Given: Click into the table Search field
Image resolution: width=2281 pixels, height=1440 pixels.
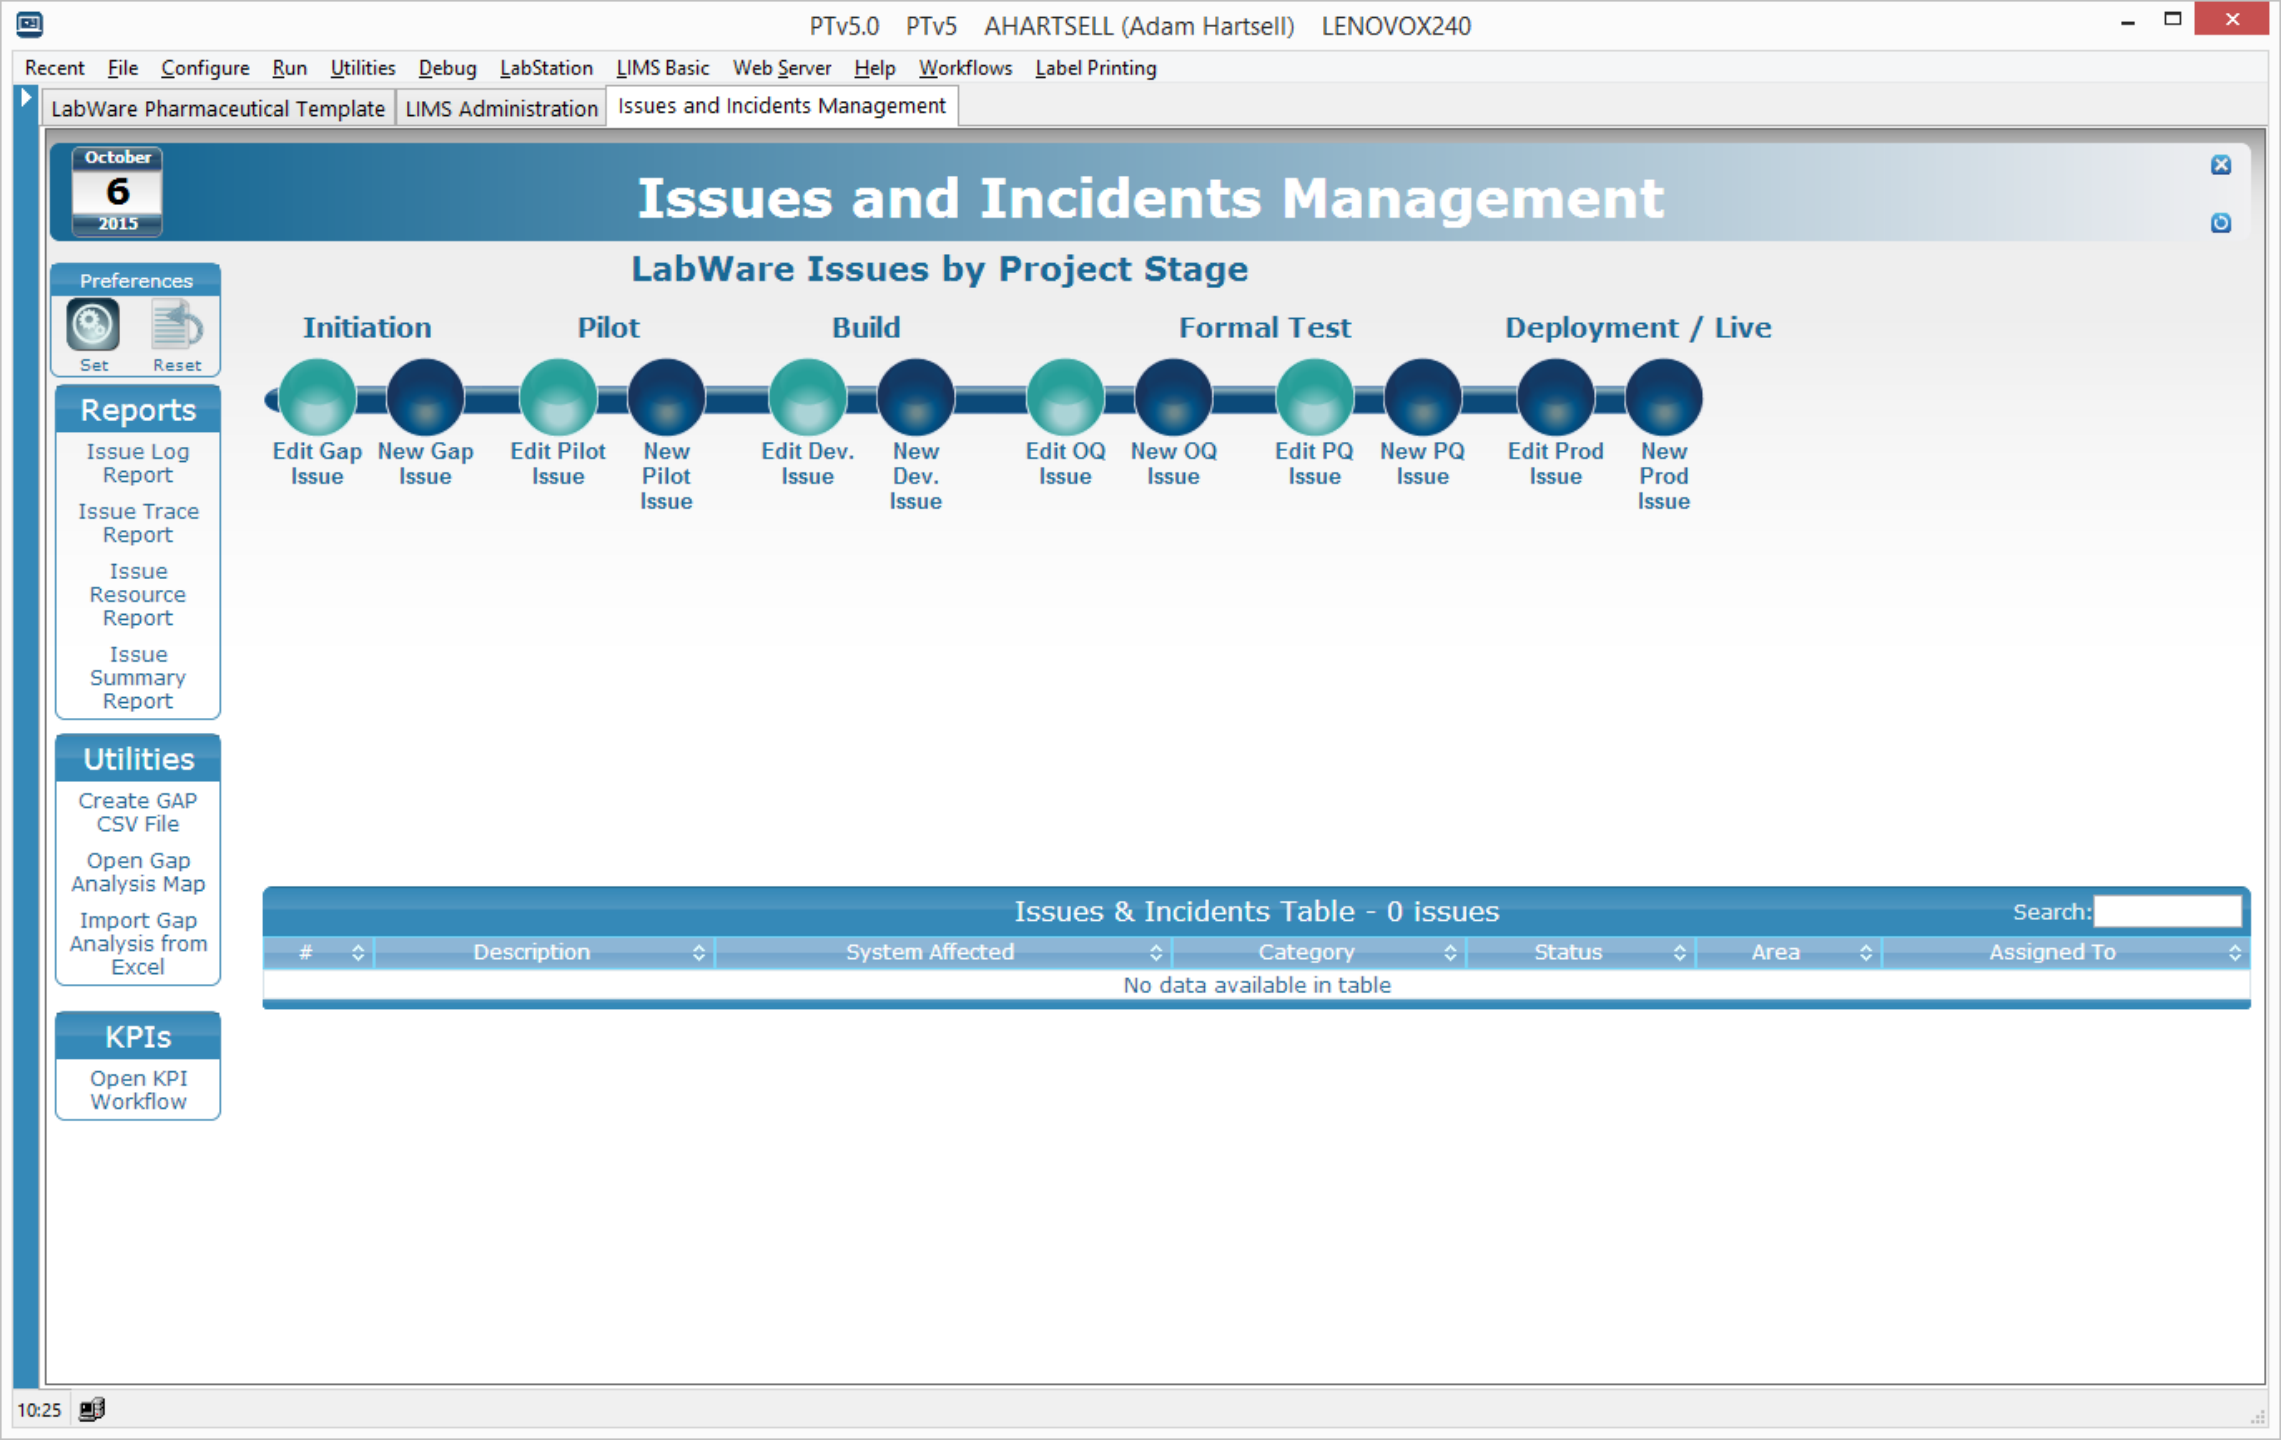Looking at the screenshot, I should point(2167,911).
